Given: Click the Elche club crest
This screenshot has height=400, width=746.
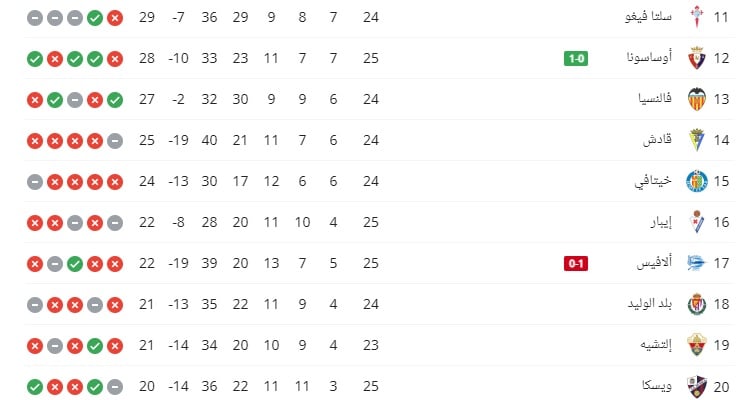Looking at the screenshot, I should pos(697,345).
